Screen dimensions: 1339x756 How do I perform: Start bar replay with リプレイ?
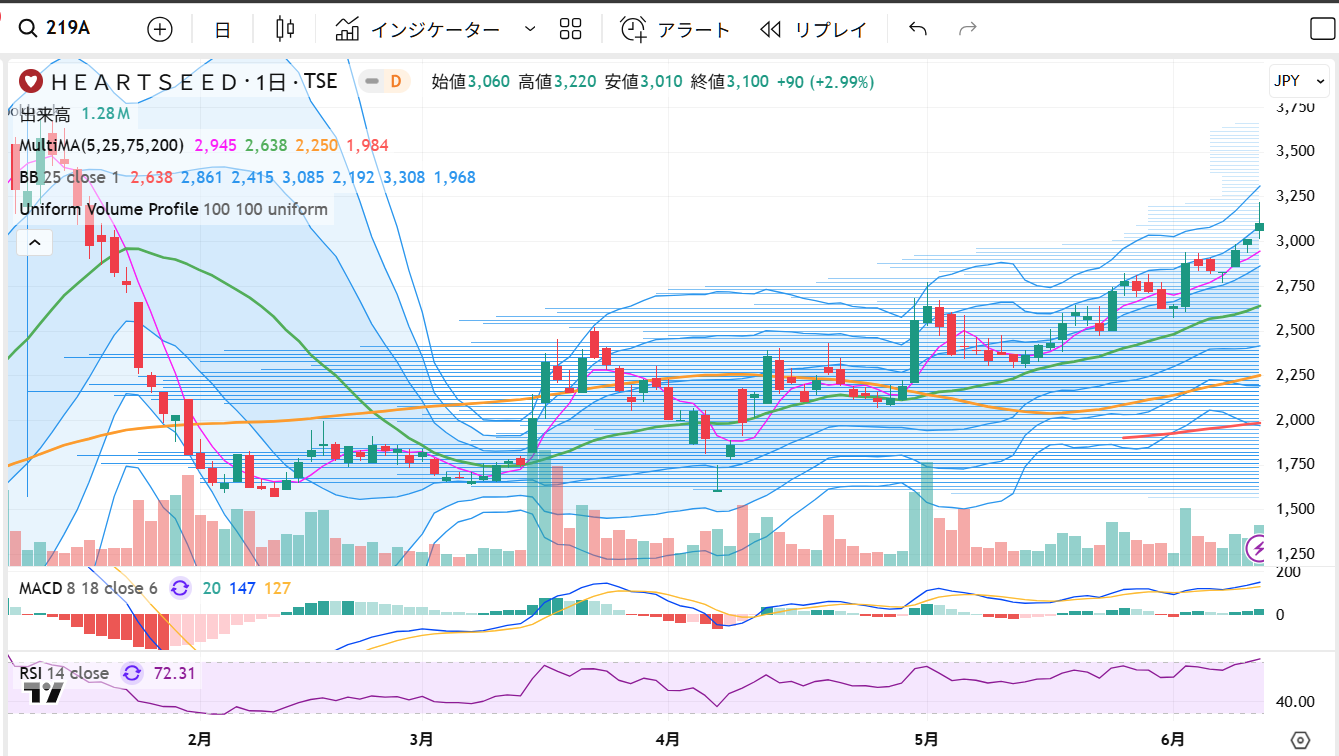813,29
